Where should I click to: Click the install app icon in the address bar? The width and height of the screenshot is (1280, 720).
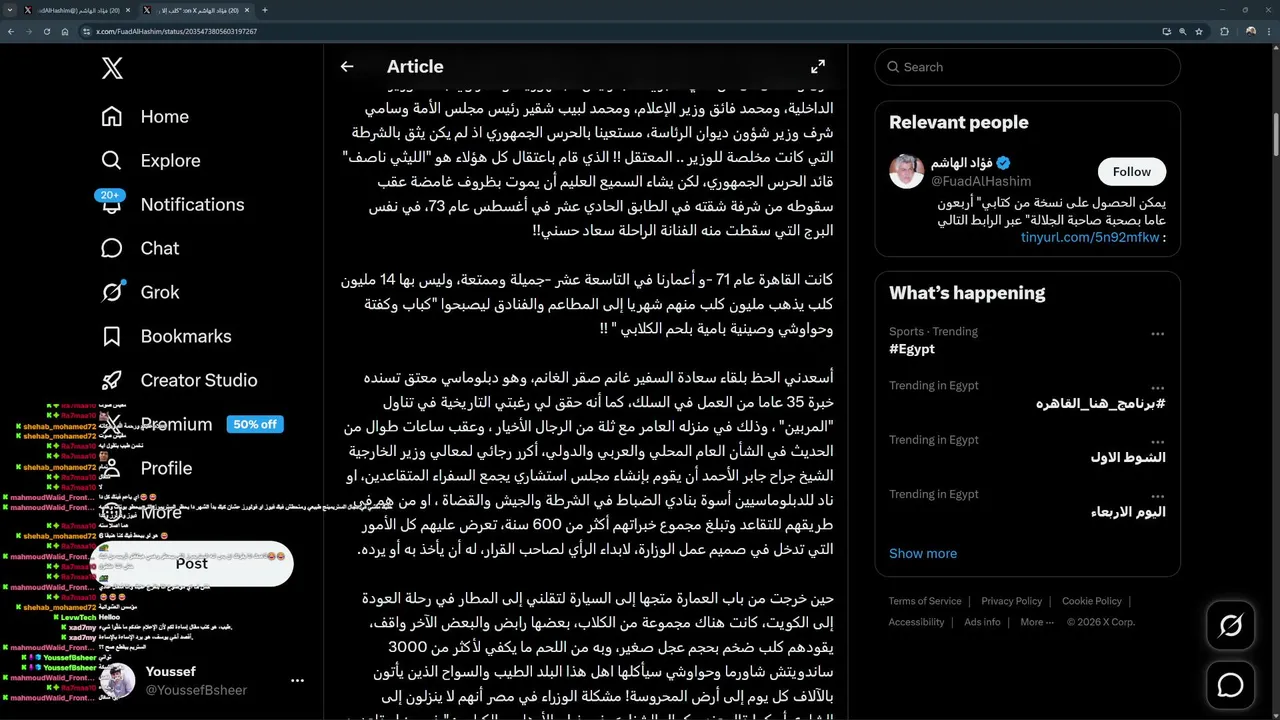tap(1166, 31)
